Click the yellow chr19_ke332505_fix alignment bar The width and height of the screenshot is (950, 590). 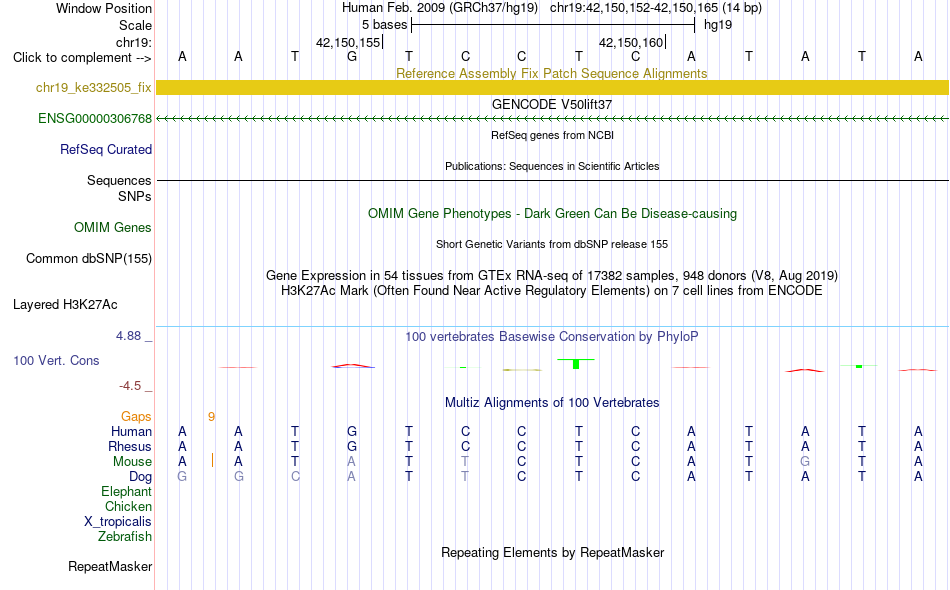553,87
